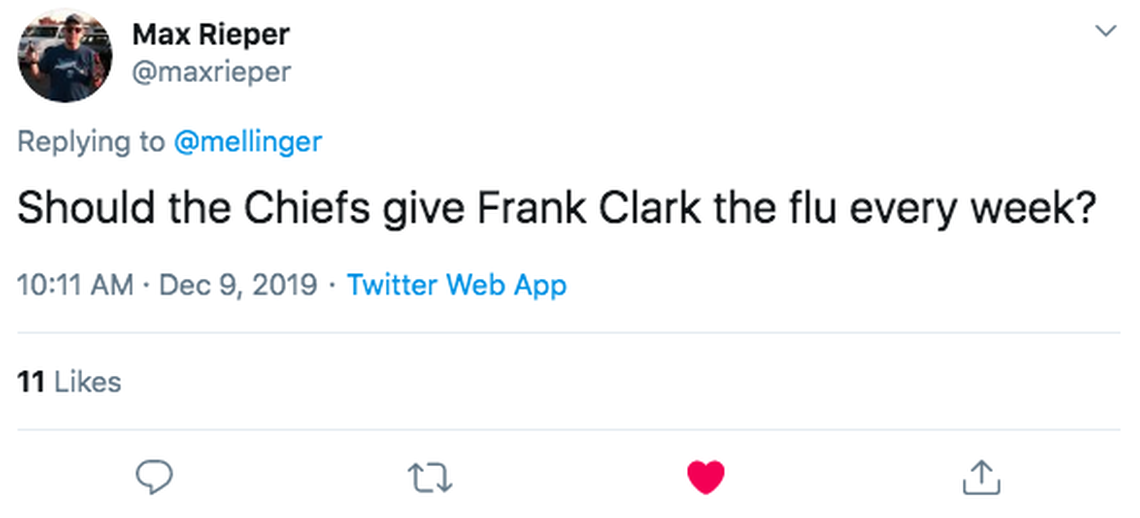Visit the @mellinger profile link

point(247,142)
